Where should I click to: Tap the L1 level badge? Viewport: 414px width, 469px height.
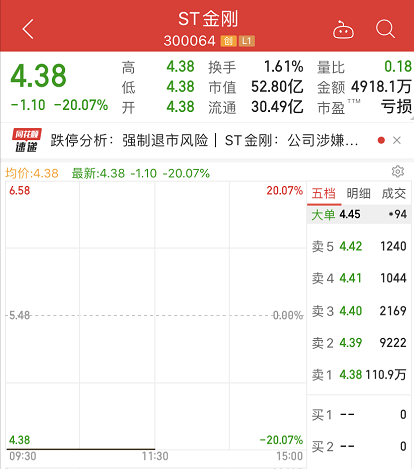[247, 41]
